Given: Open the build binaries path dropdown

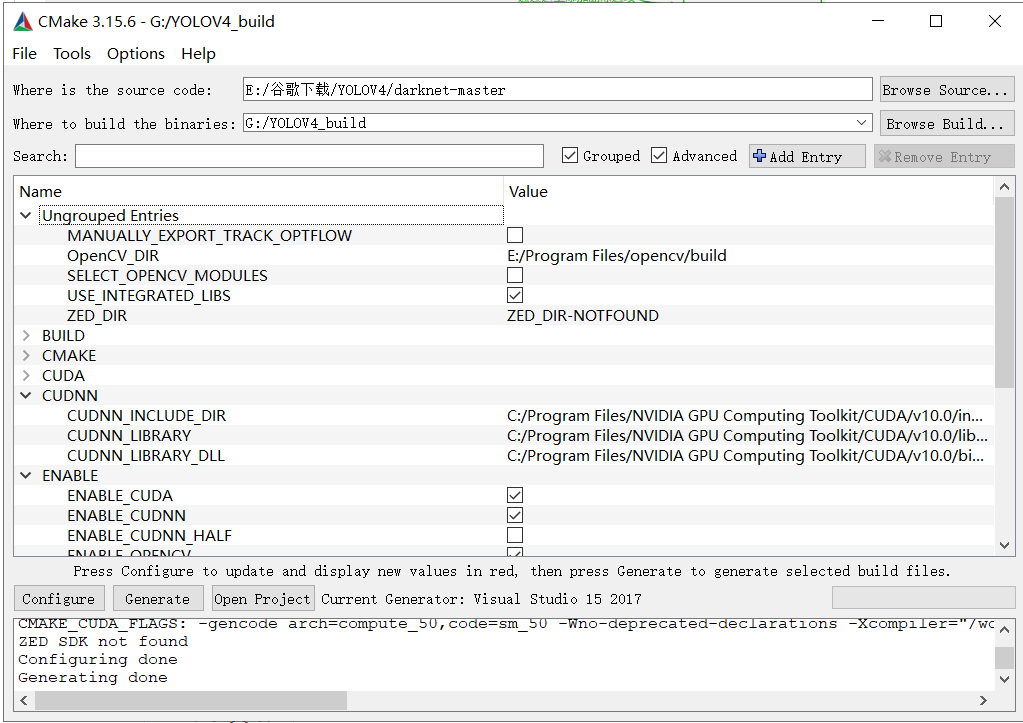Looking at the screenshot, I should pos(861,123).
